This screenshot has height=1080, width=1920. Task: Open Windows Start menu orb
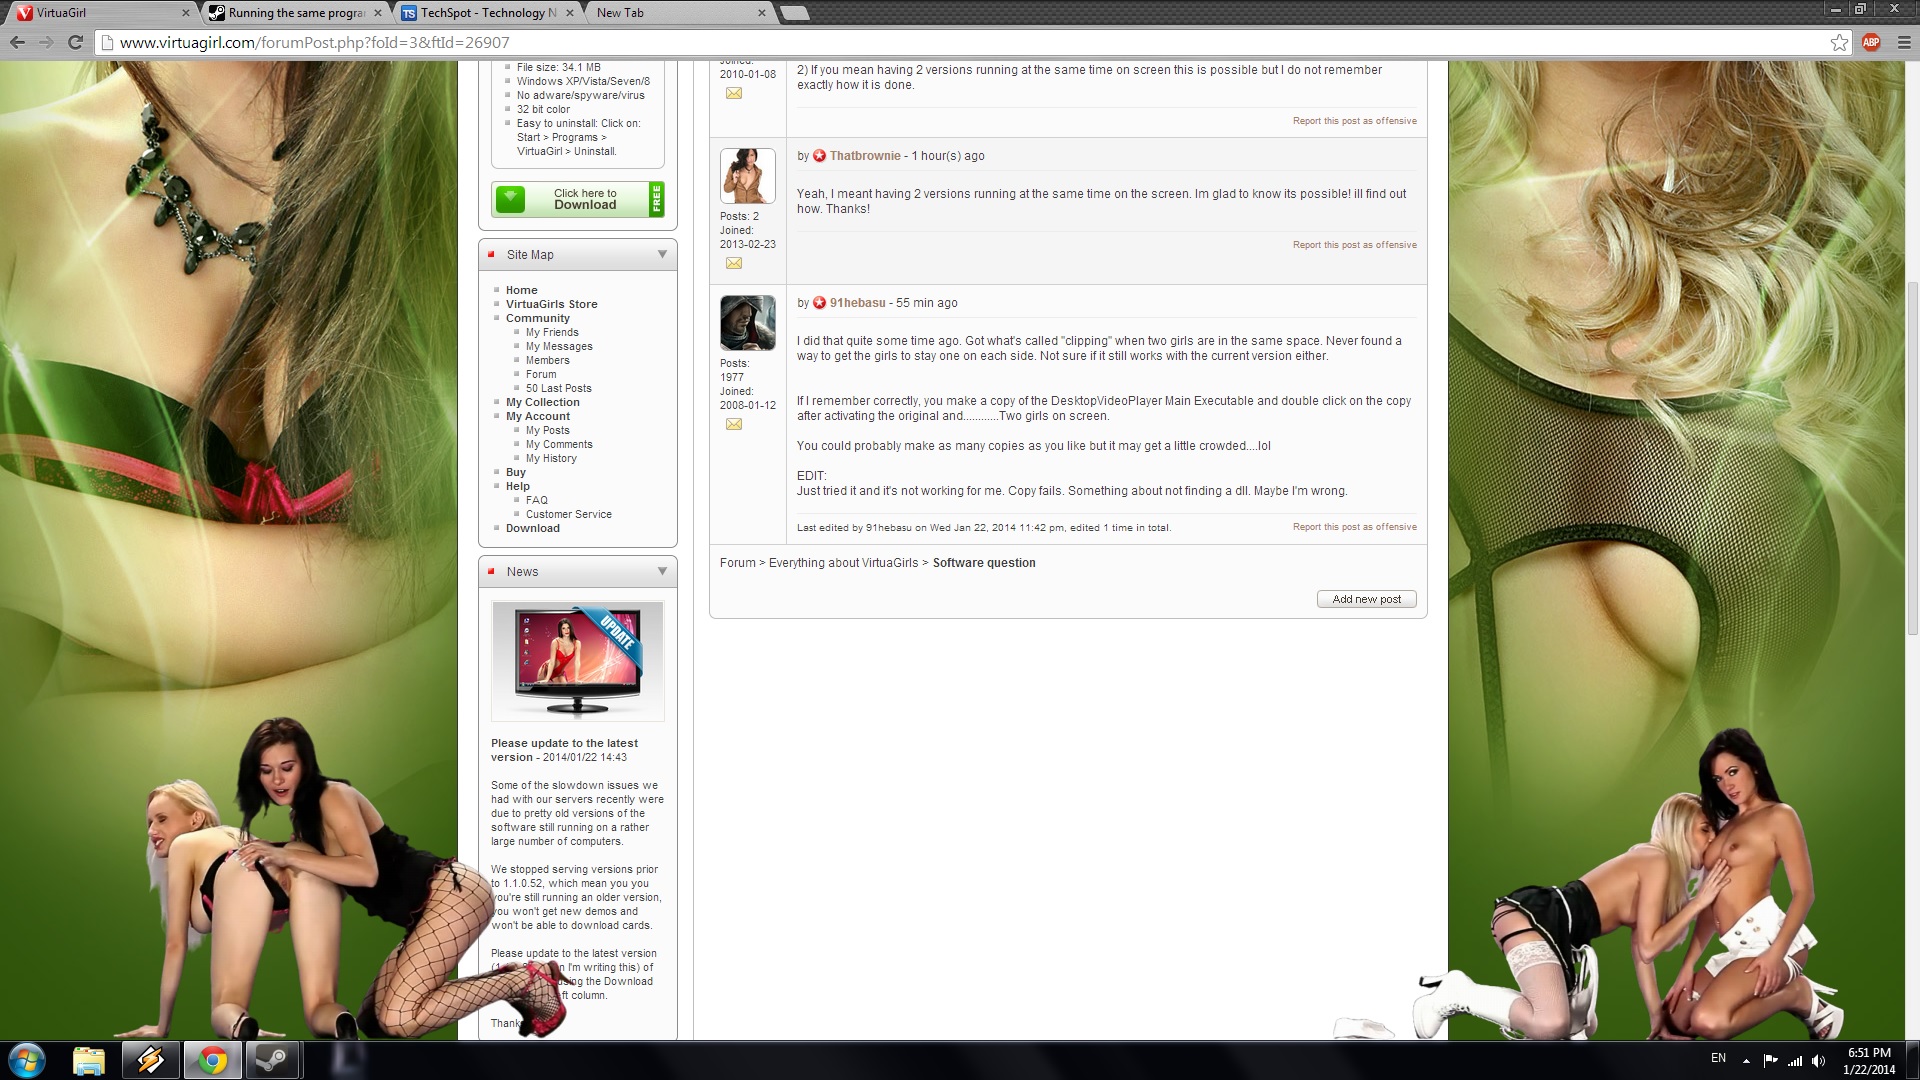click(x=27, y=1060)
